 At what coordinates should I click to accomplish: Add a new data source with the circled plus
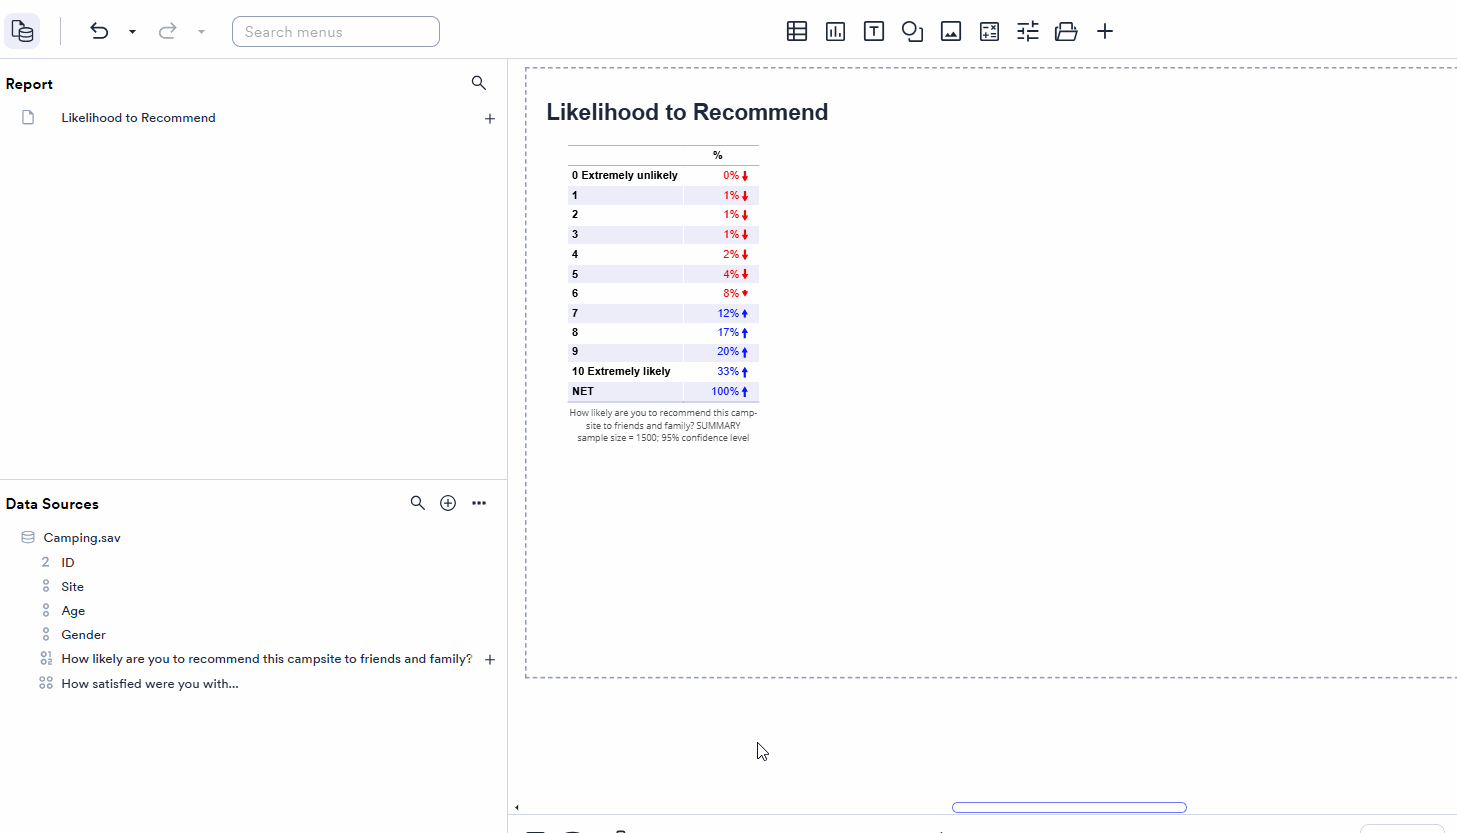click(448, 503)
